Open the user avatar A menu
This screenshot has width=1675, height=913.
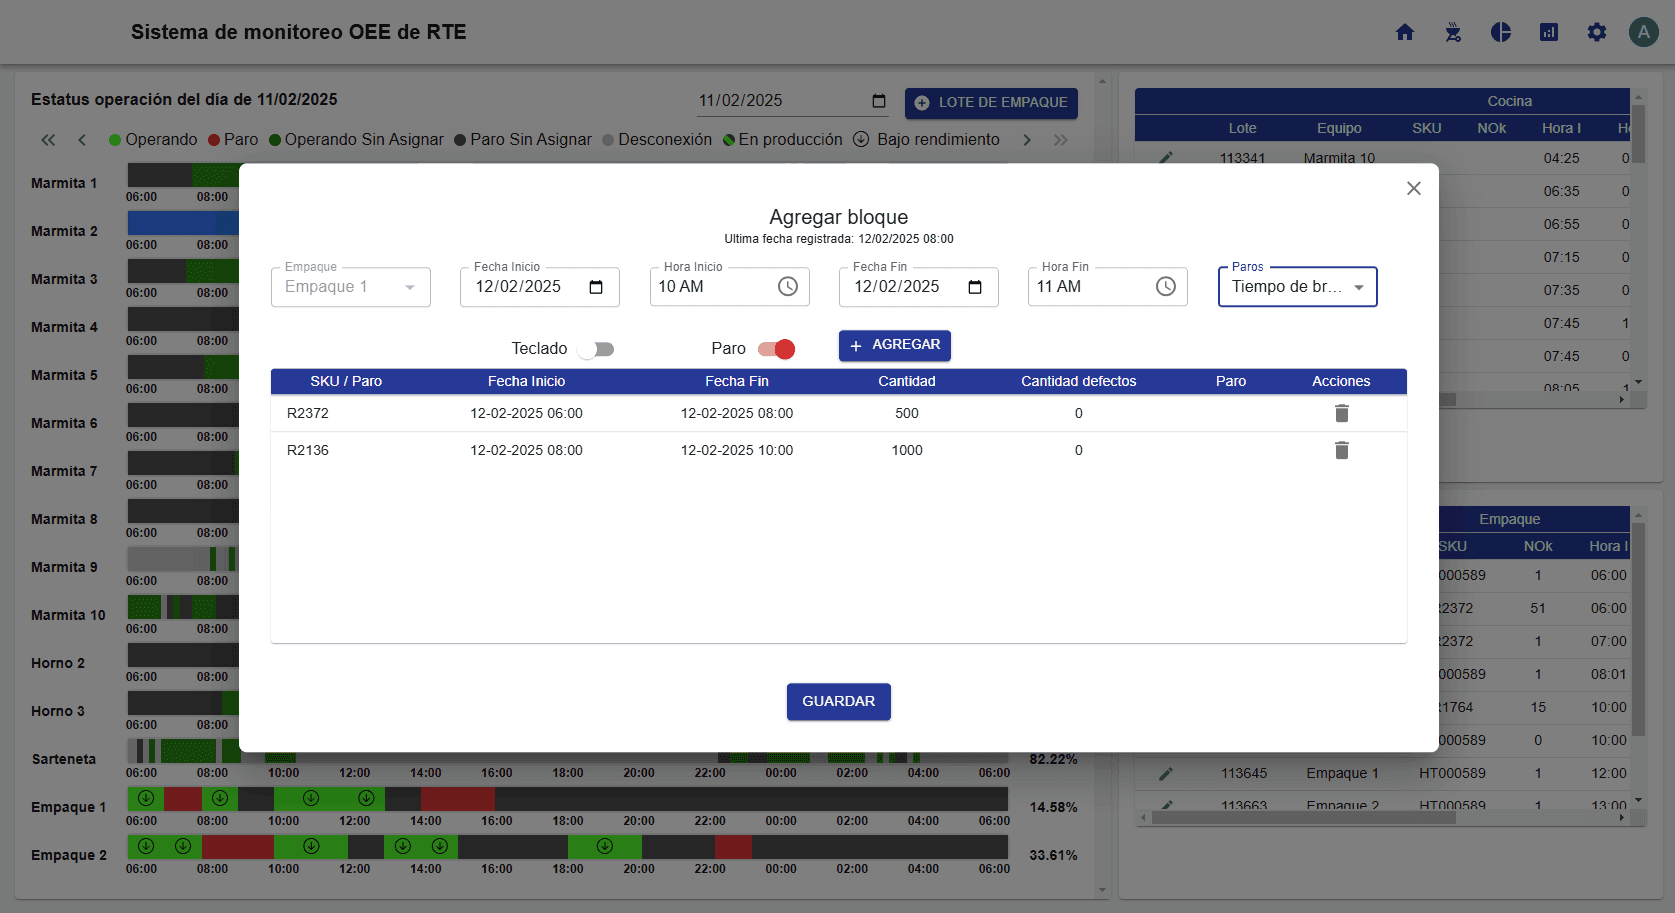(x=1643, y=32)
